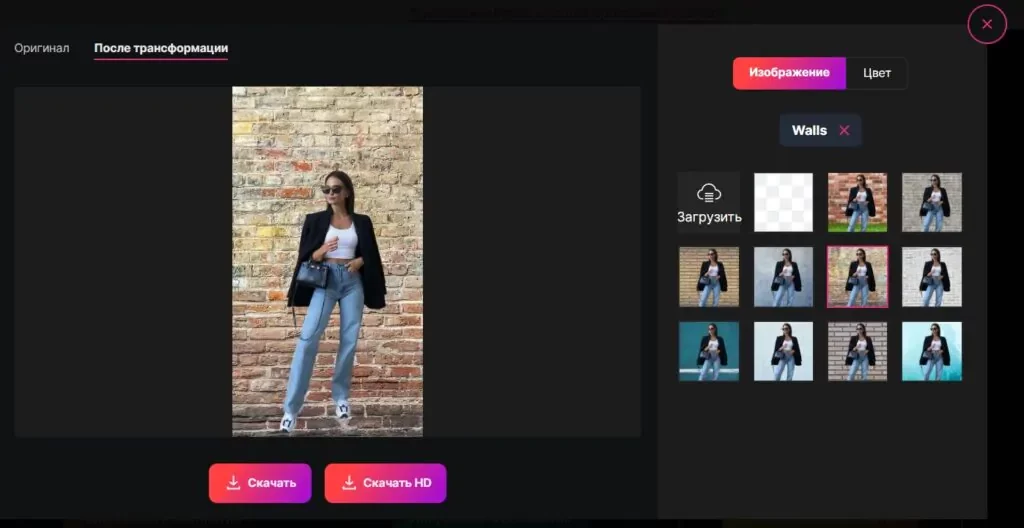Open the Оригинал tab
The image size is (1024, 528).
(x=42, y=48)
